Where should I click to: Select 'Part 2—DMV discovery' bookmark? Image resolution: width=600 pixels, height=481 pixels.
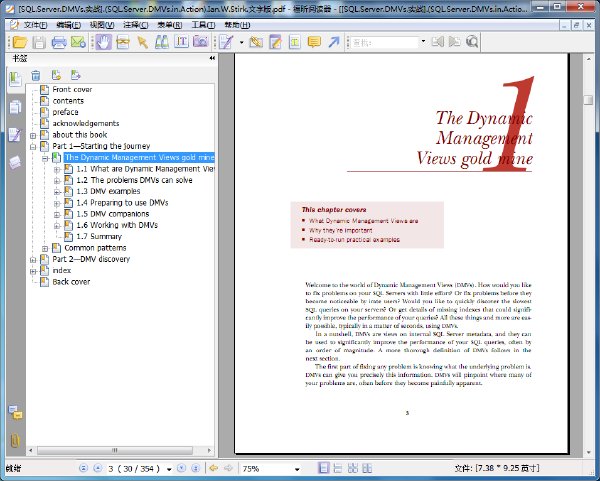91,259
